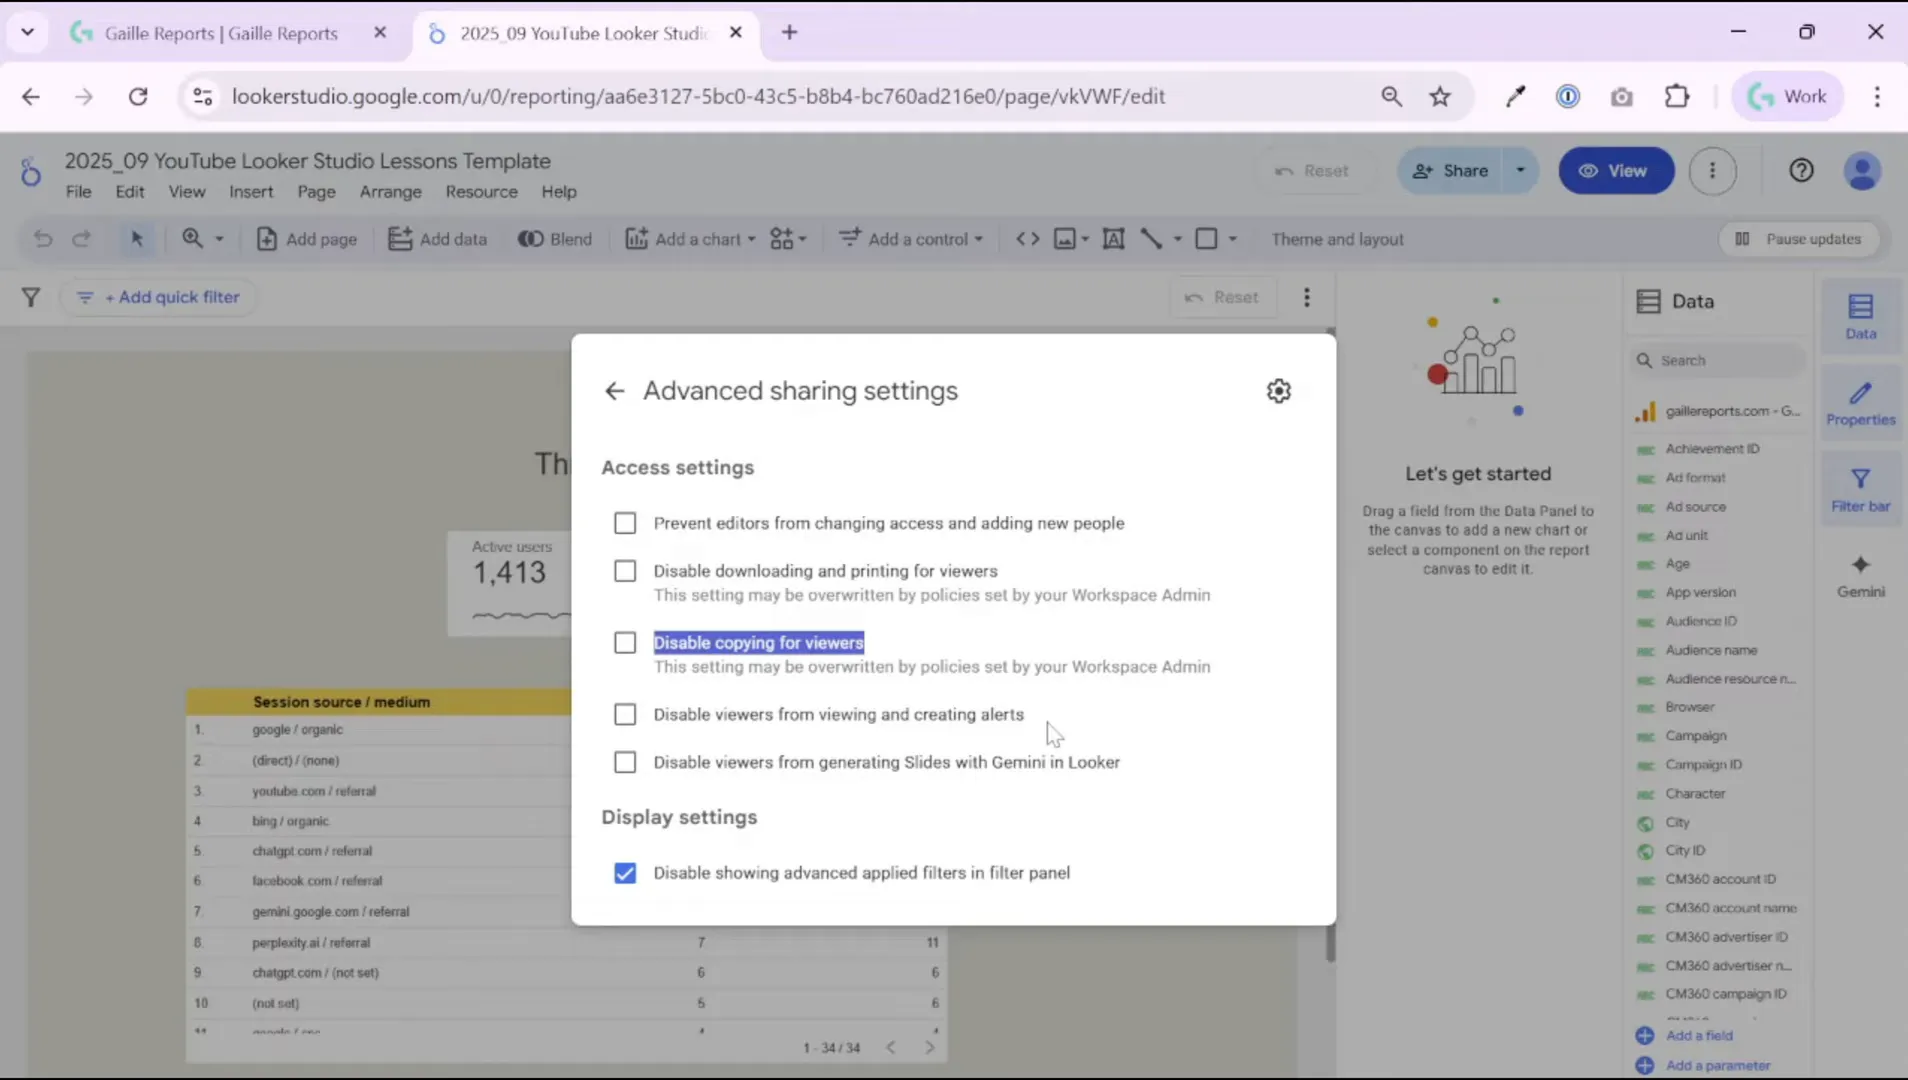
Task: Open the Properties panel
Action: [1859, 402]
